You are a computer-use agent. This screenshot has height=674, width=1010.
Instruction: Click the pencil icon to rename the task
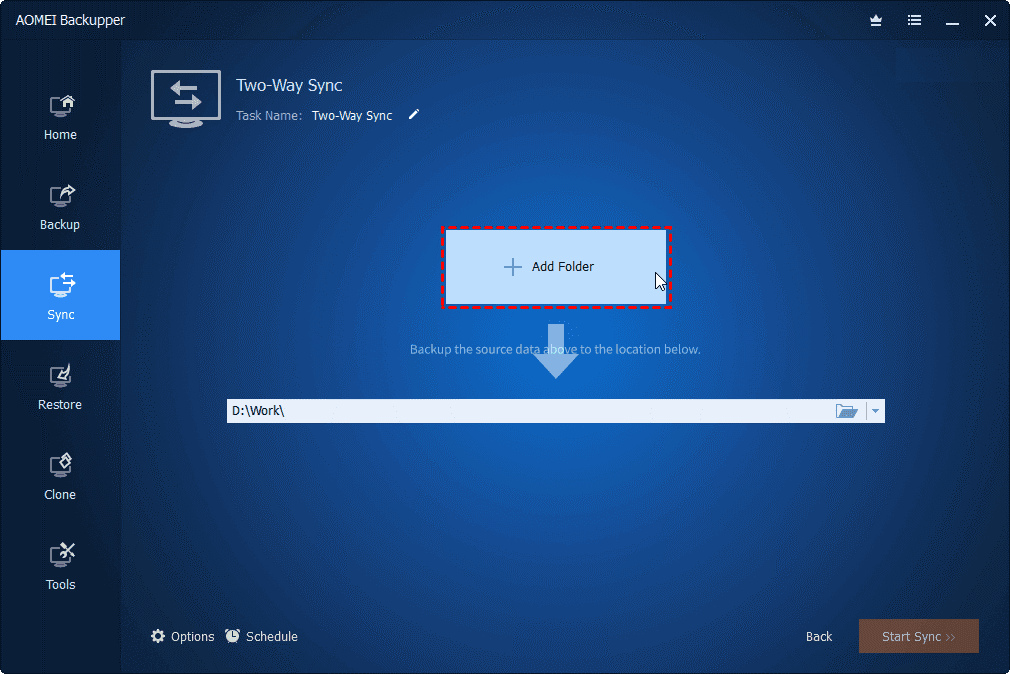click(413, 115)
